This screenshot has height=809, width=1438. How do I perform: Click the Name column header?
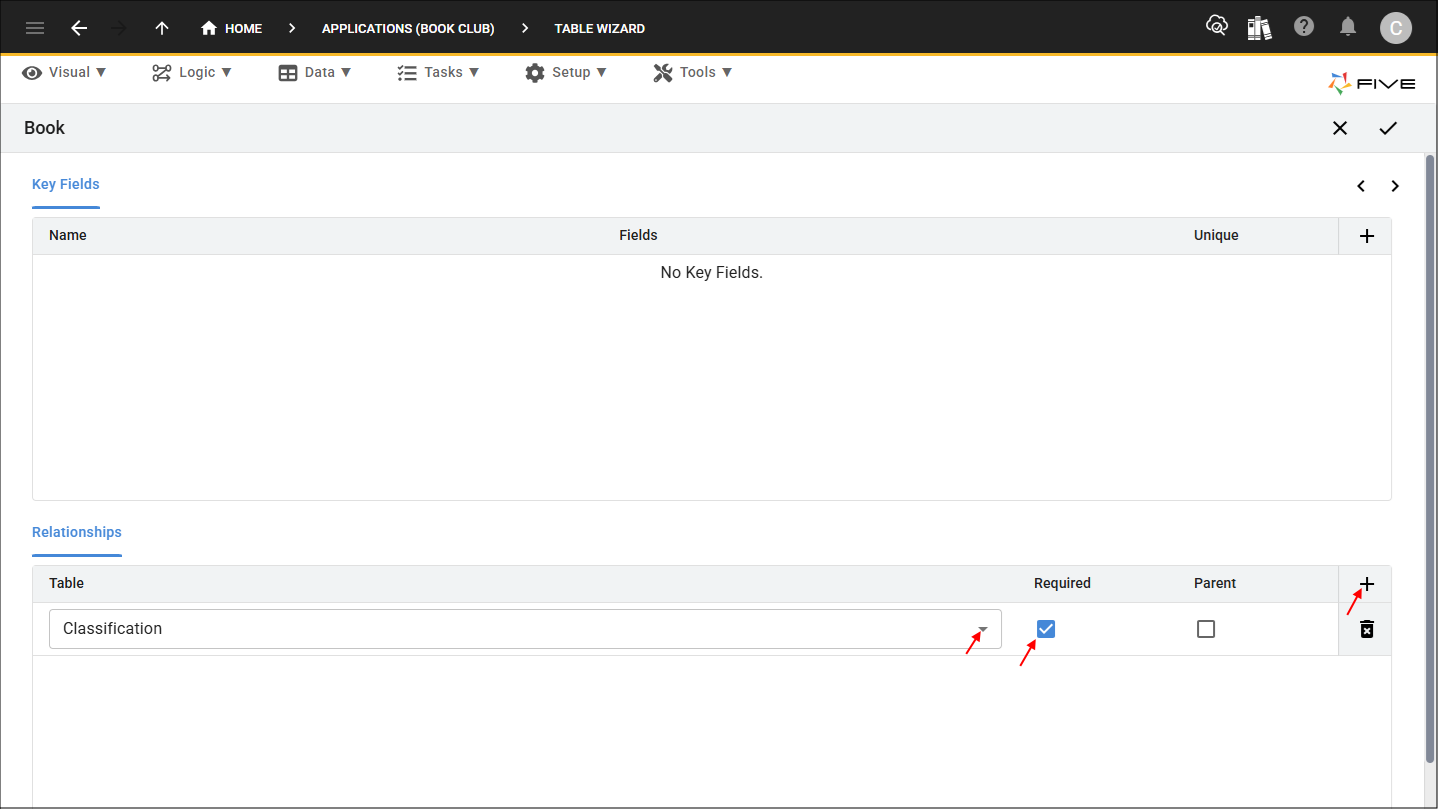point(68,235)
